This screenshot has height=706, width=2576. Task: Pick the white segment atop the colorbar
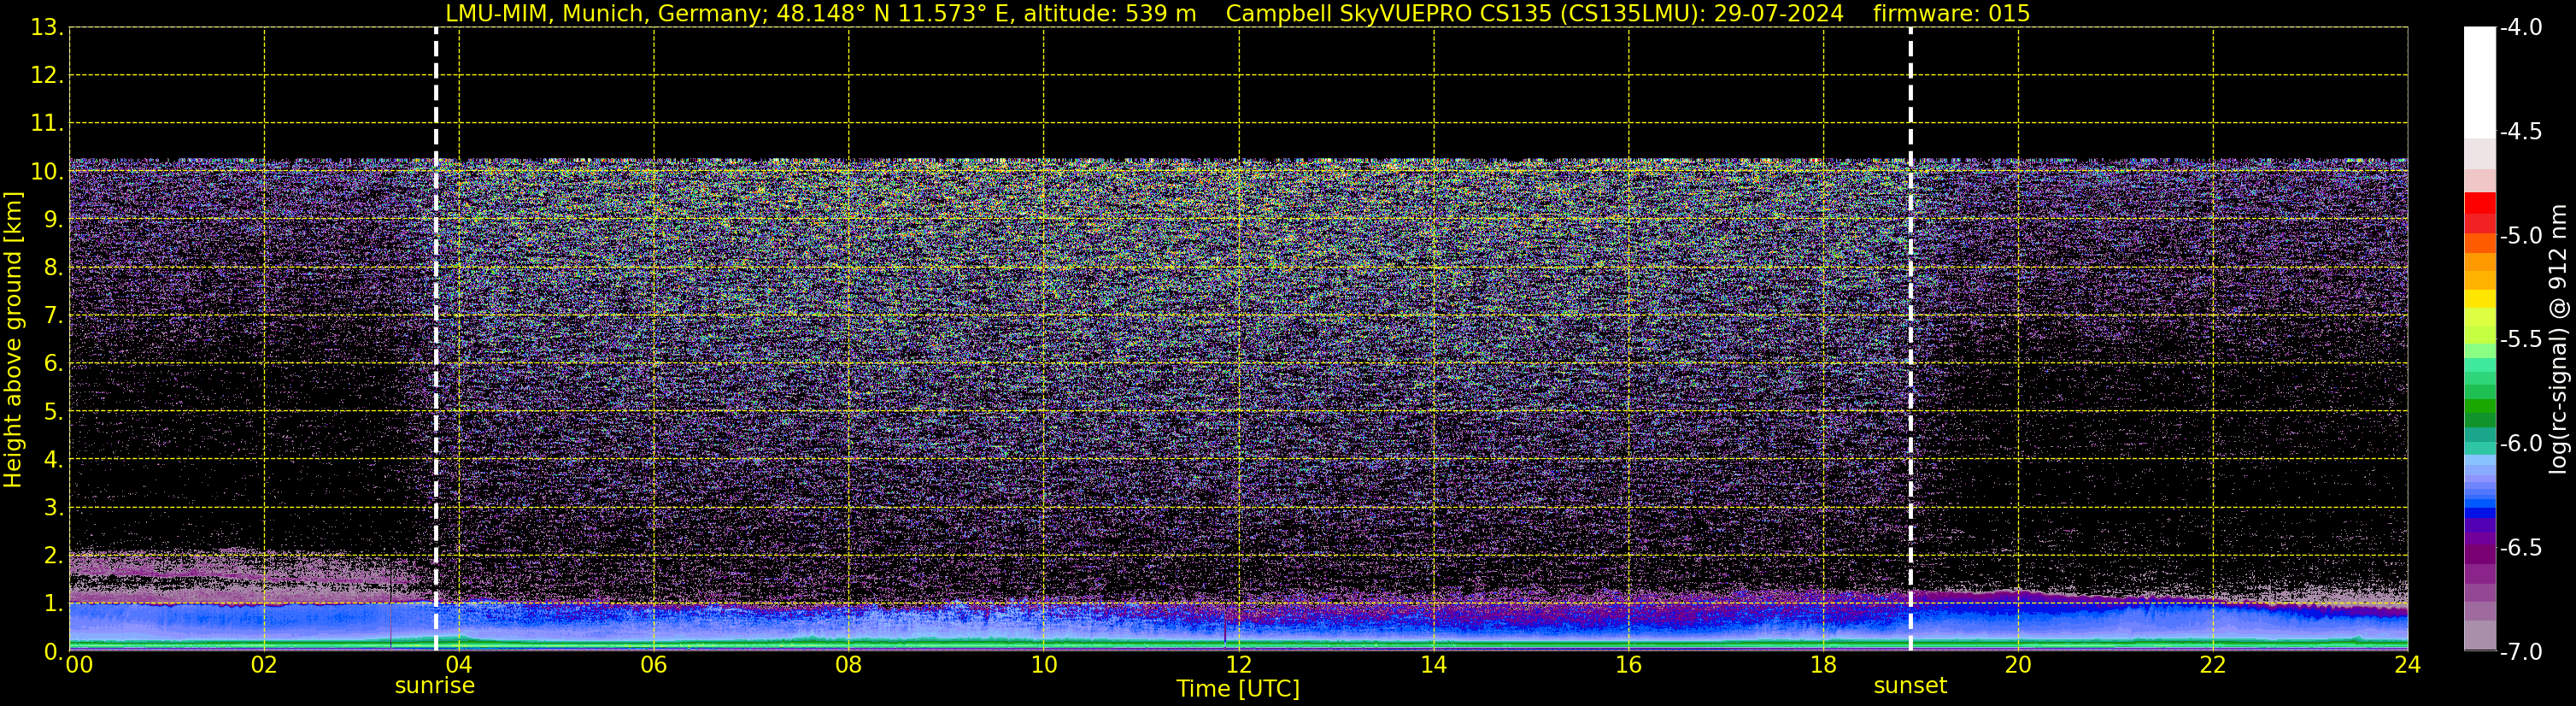(2480, 82)
